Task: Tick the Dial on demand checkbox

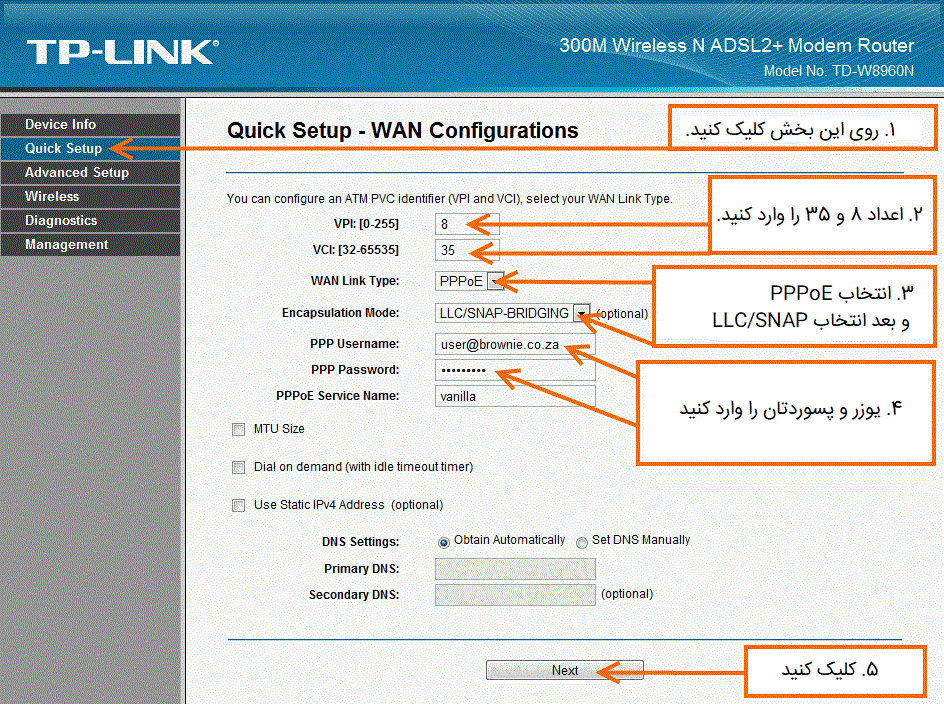Action: click(238, 467)
